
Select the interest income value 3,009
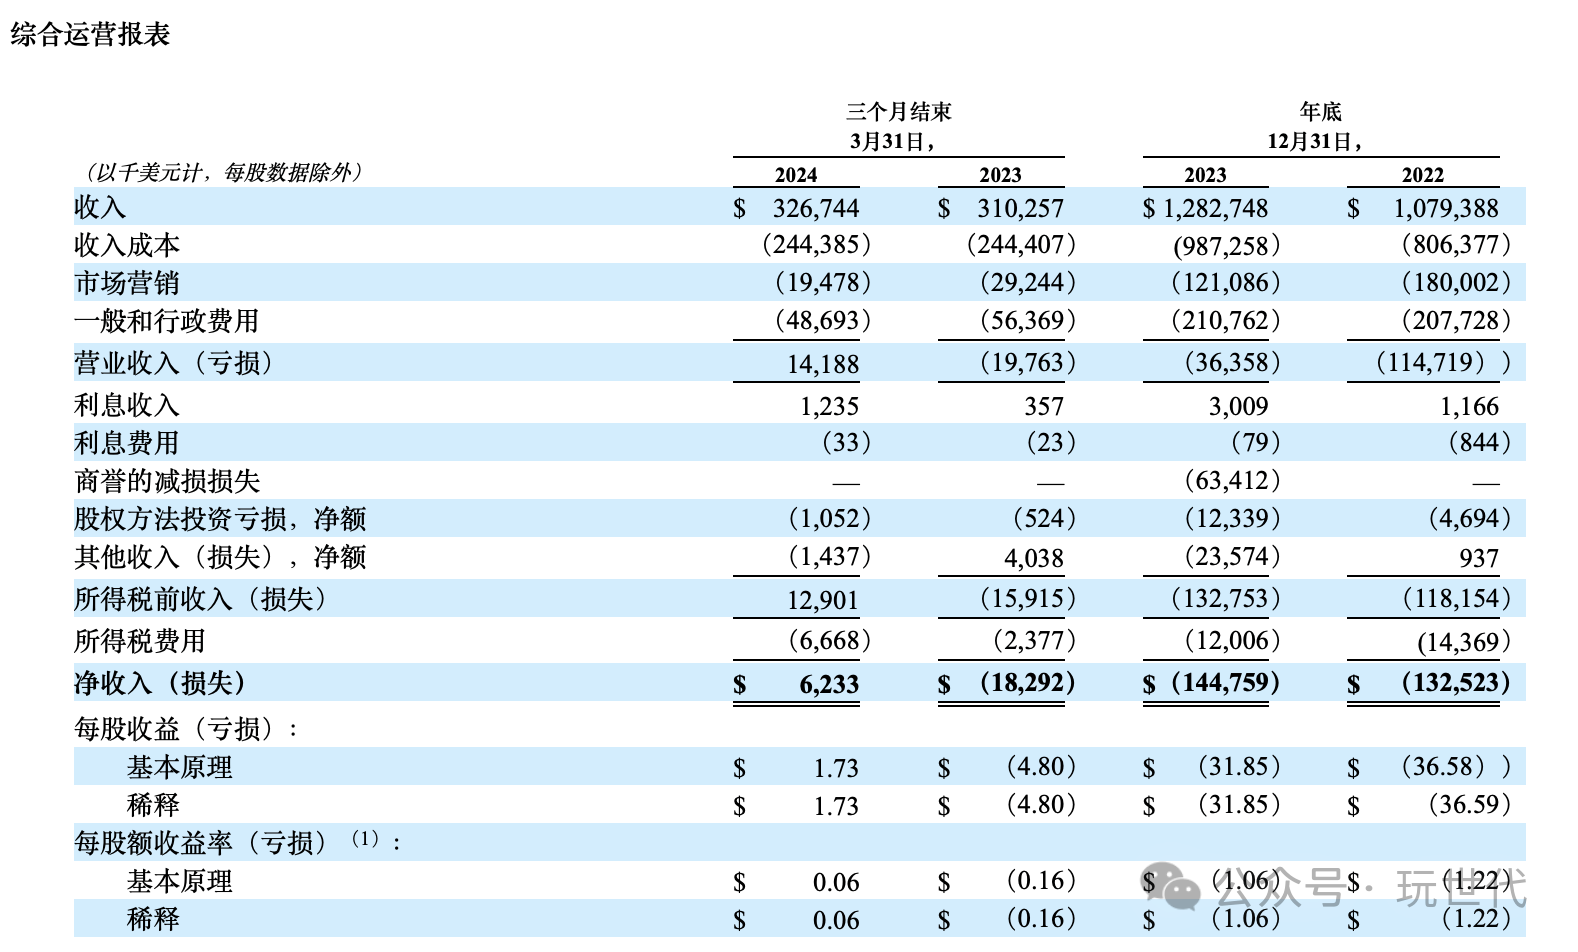[x=1238, y=406]
